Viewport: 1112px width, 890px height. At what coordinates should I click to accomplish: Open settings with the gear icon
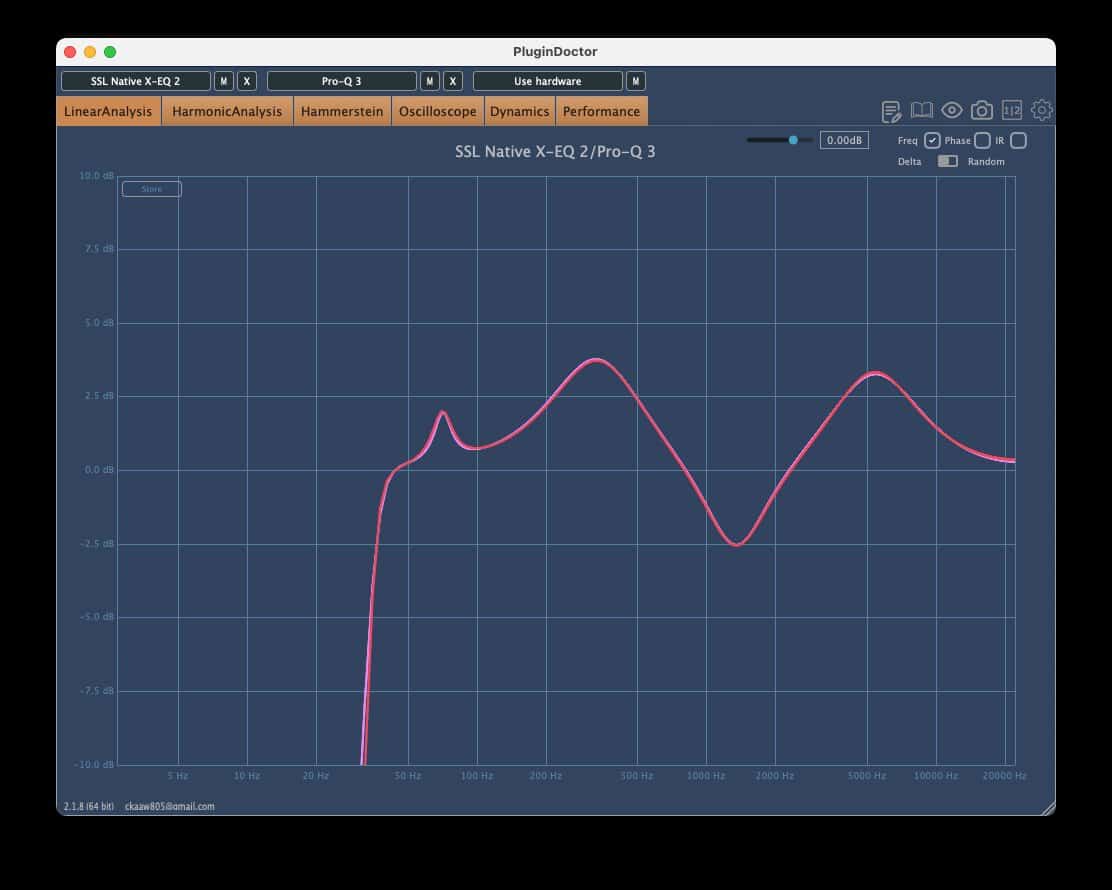point(1041,110)
